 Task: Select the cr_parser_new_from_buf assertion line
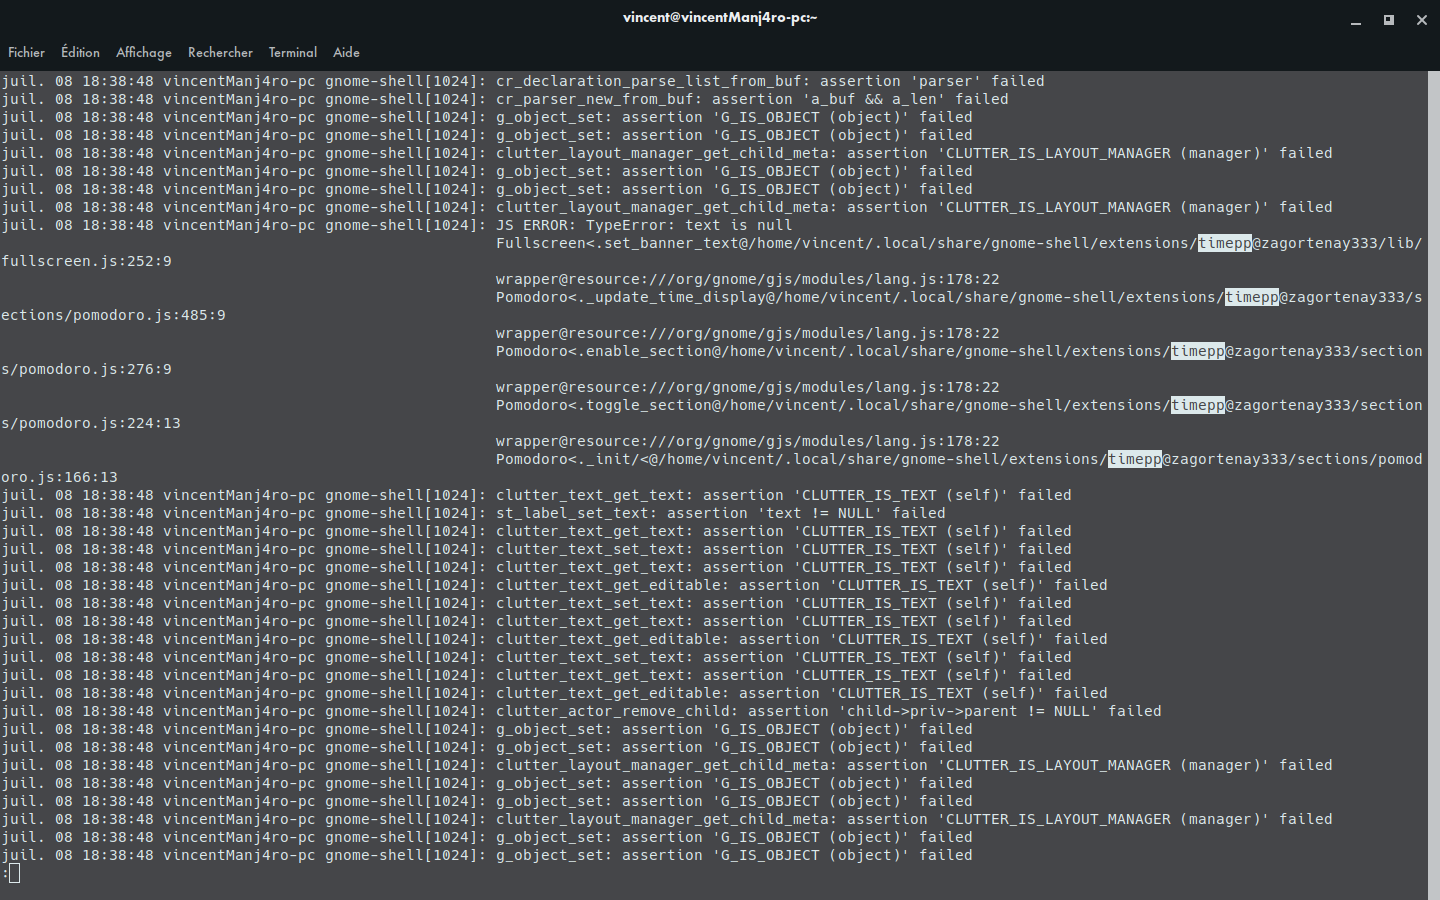point(500,98)
